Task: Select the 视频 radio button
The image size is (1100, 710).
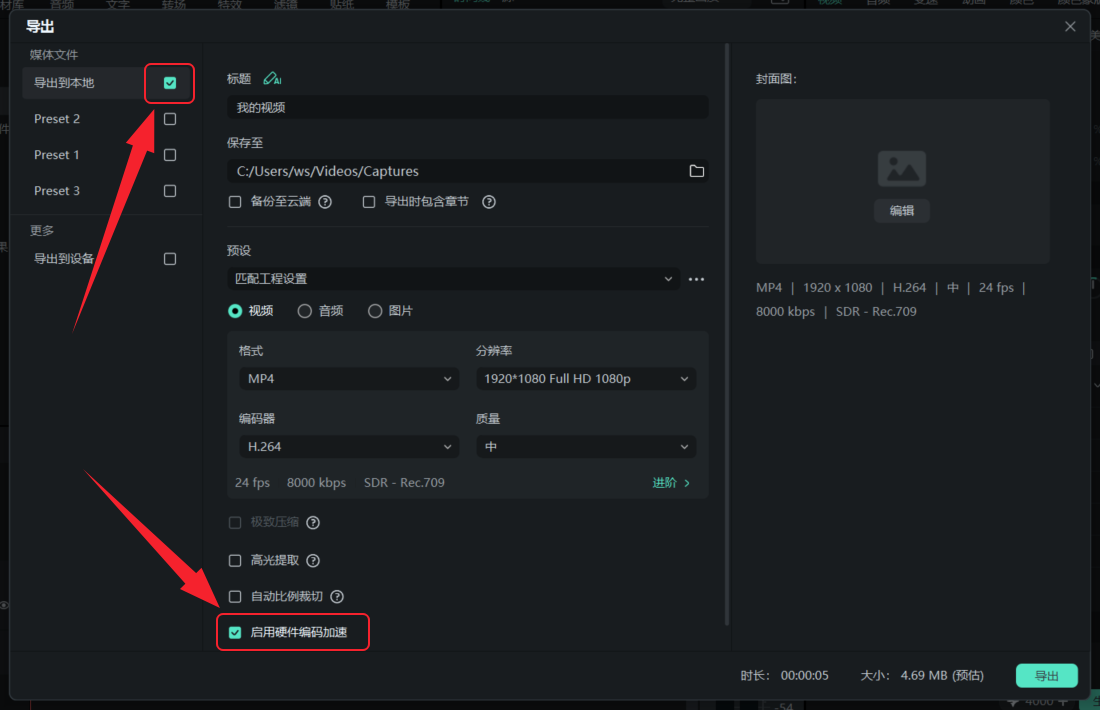Action: (235, 311)
